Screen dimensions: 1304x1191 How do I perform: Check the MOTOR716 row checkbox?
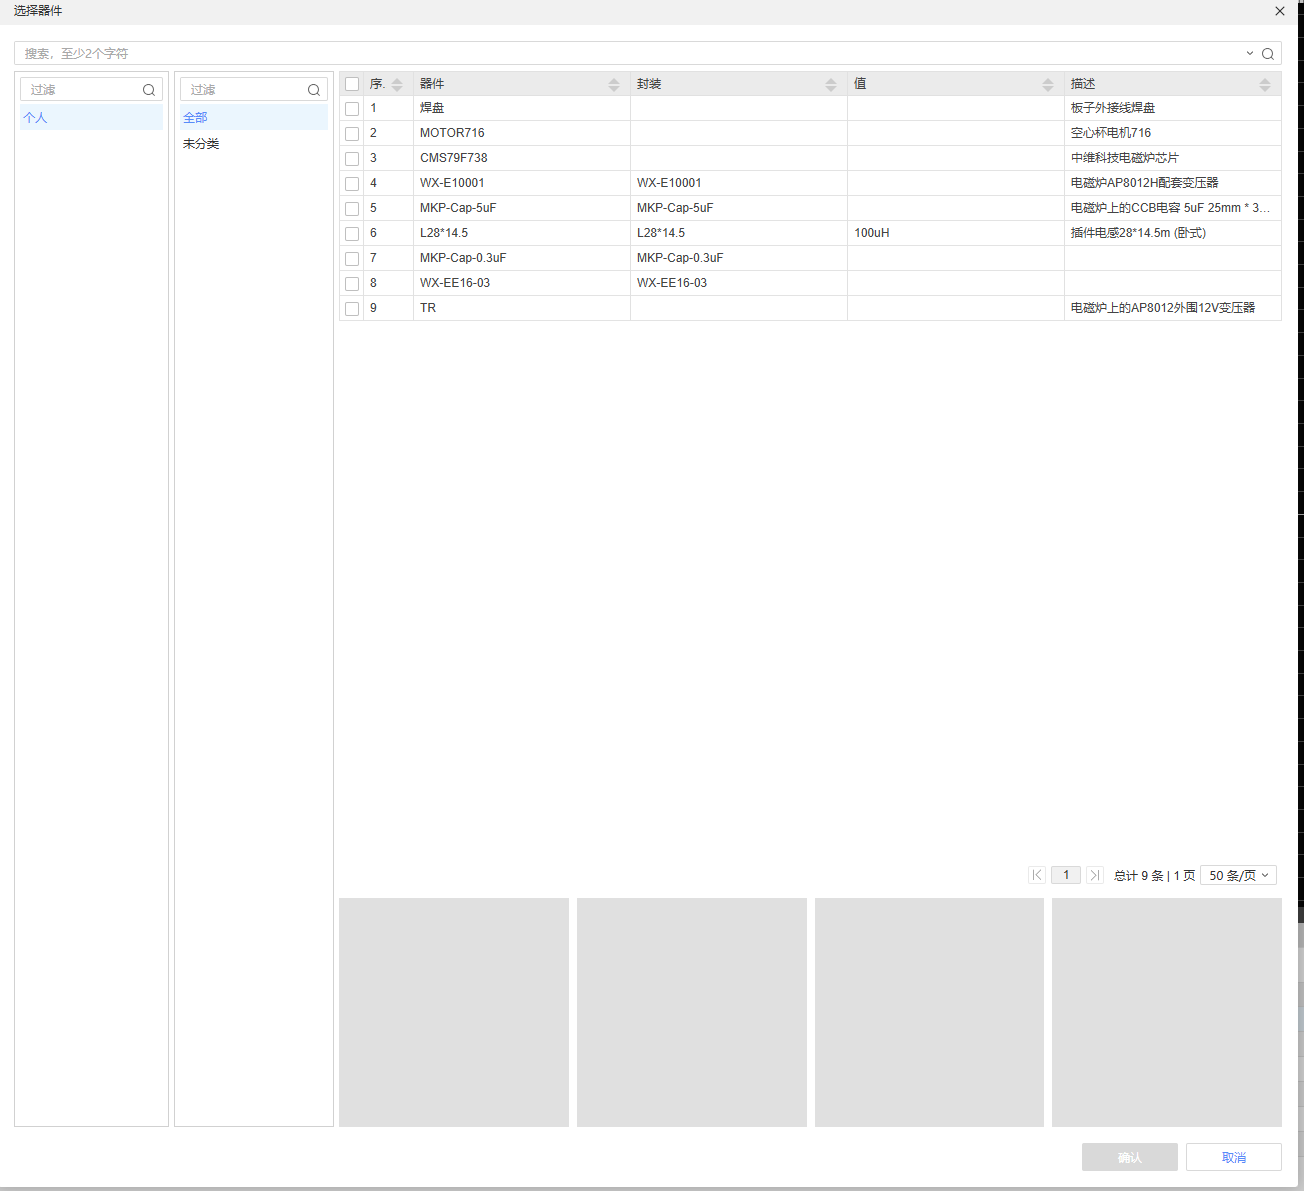point(352,134)
